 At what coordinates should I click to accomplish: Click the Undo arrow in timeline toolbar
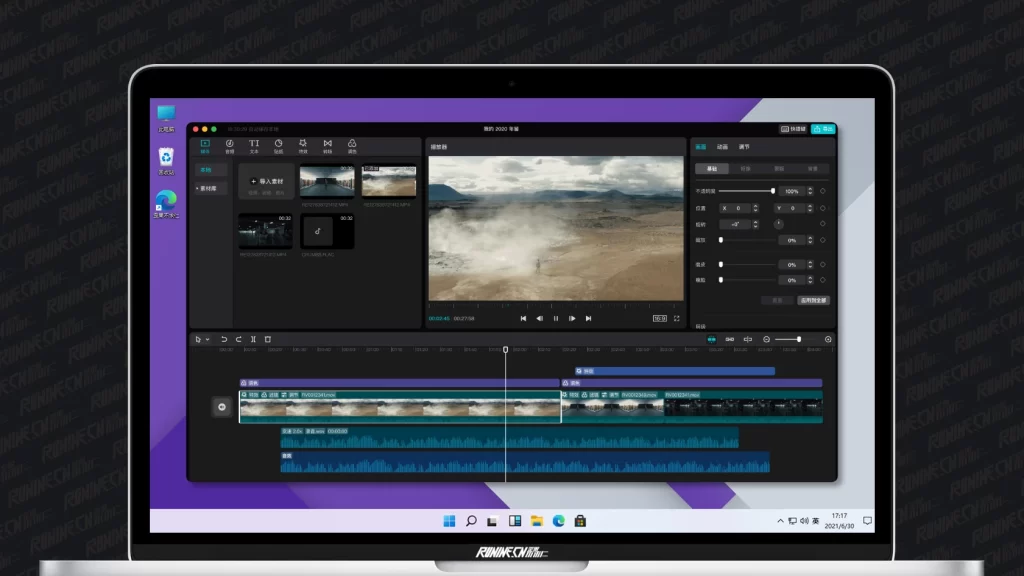tap(224, 340)
